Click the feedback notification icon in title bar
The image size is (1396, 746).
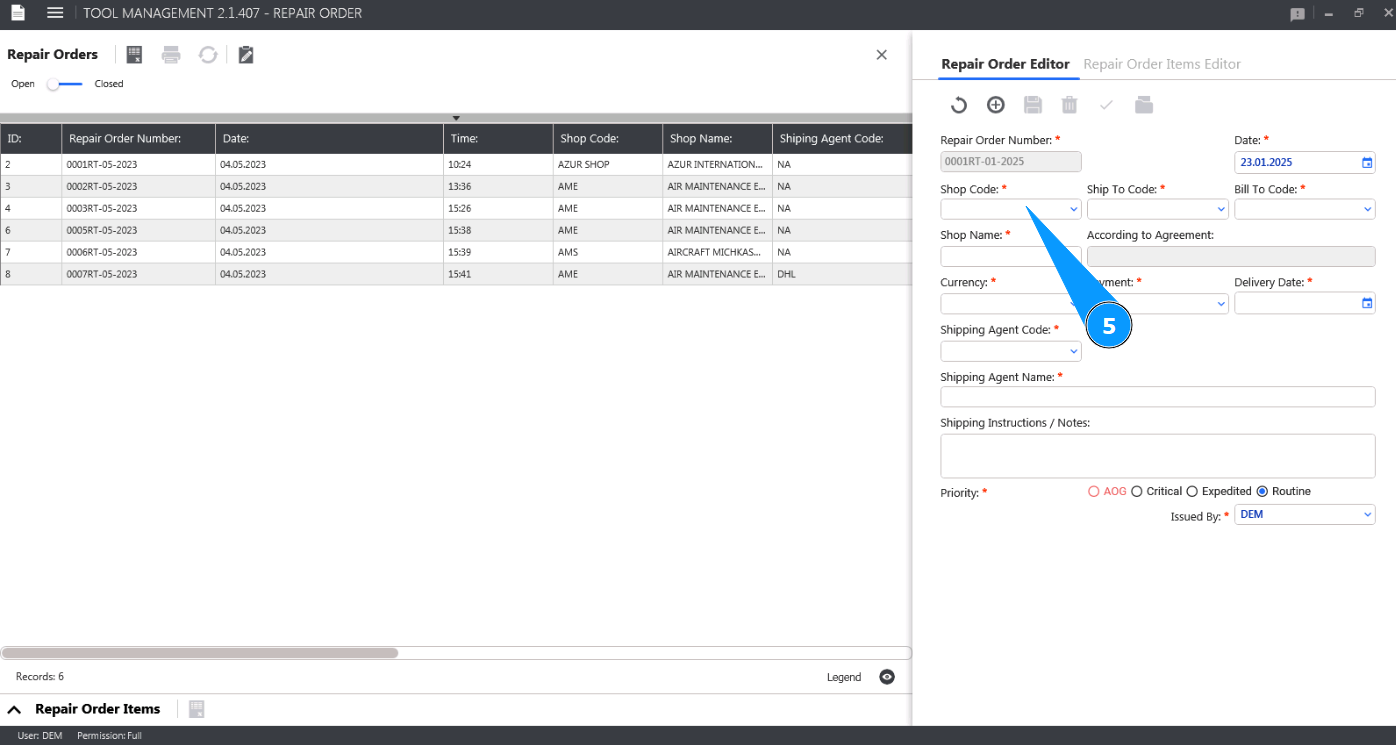point(1297,14)
